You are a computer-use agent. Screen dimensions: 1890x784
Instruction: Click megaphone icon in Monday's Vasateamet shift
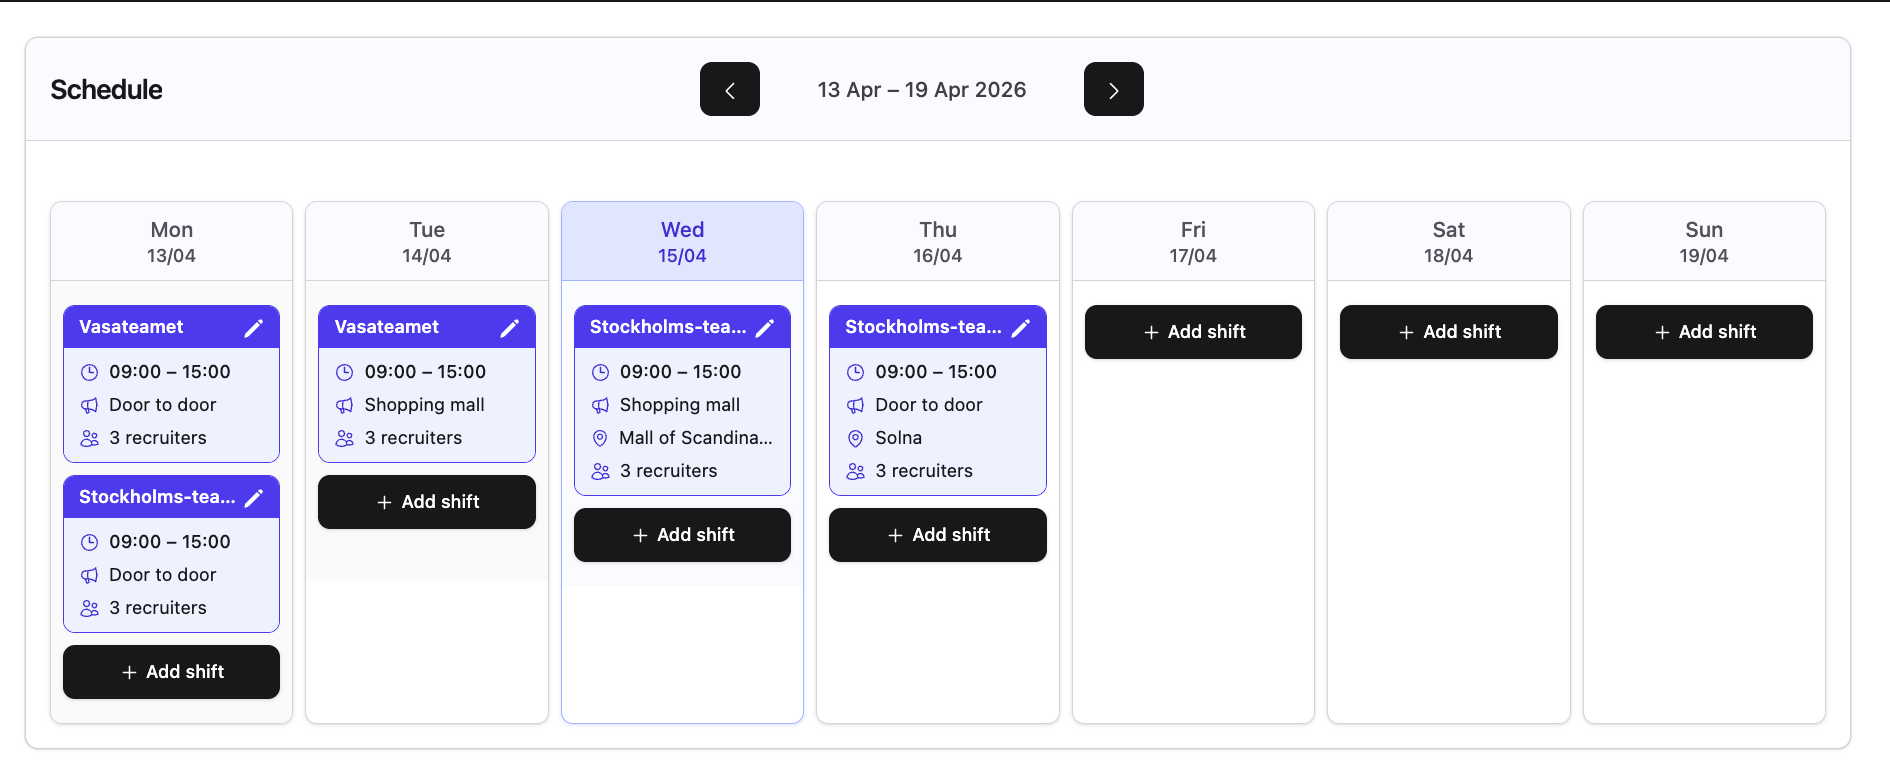point(89,405)
